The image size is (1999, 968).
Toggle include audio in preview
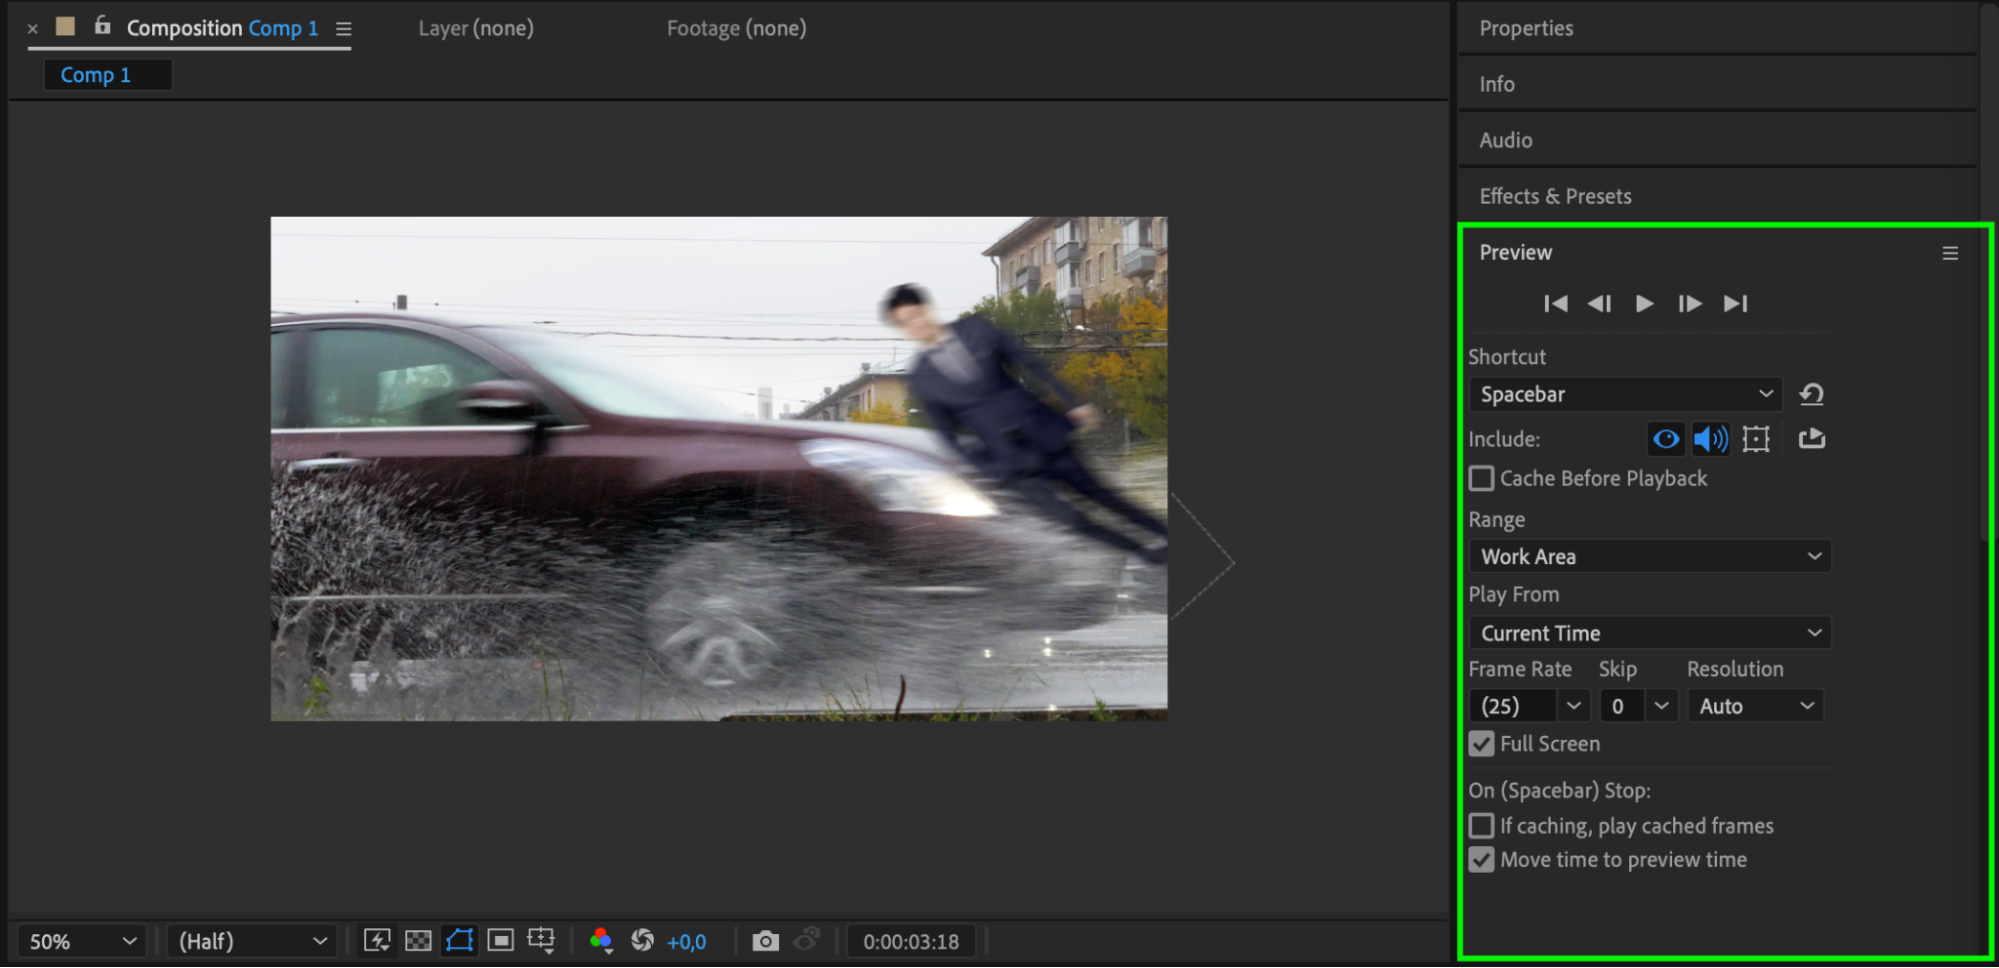pos(1710,438)
